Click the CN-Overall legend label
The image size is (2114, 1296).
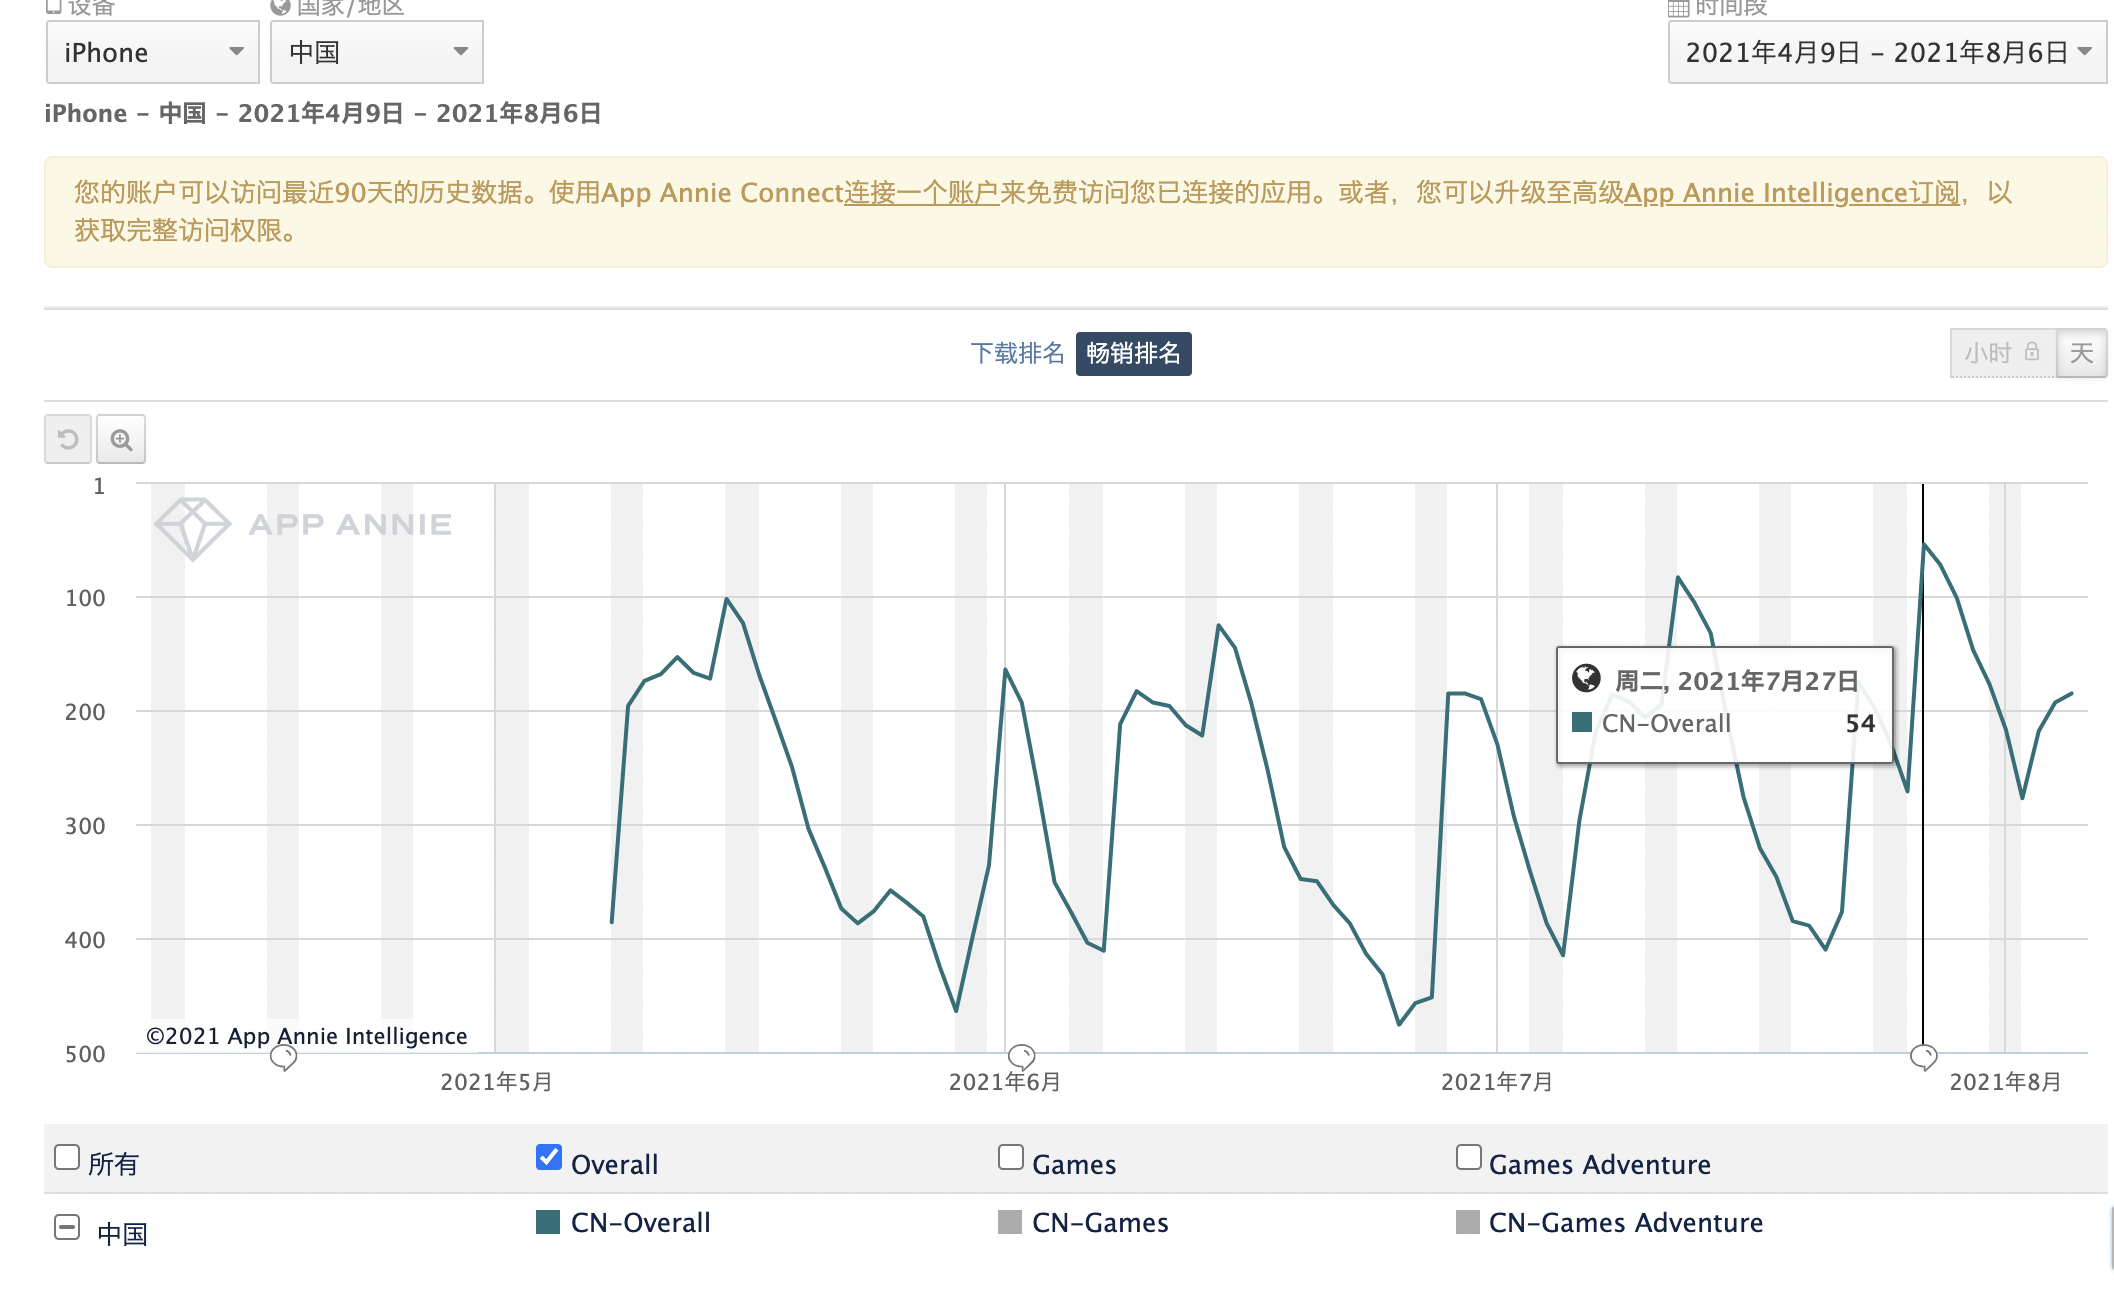coord(640,1222)
